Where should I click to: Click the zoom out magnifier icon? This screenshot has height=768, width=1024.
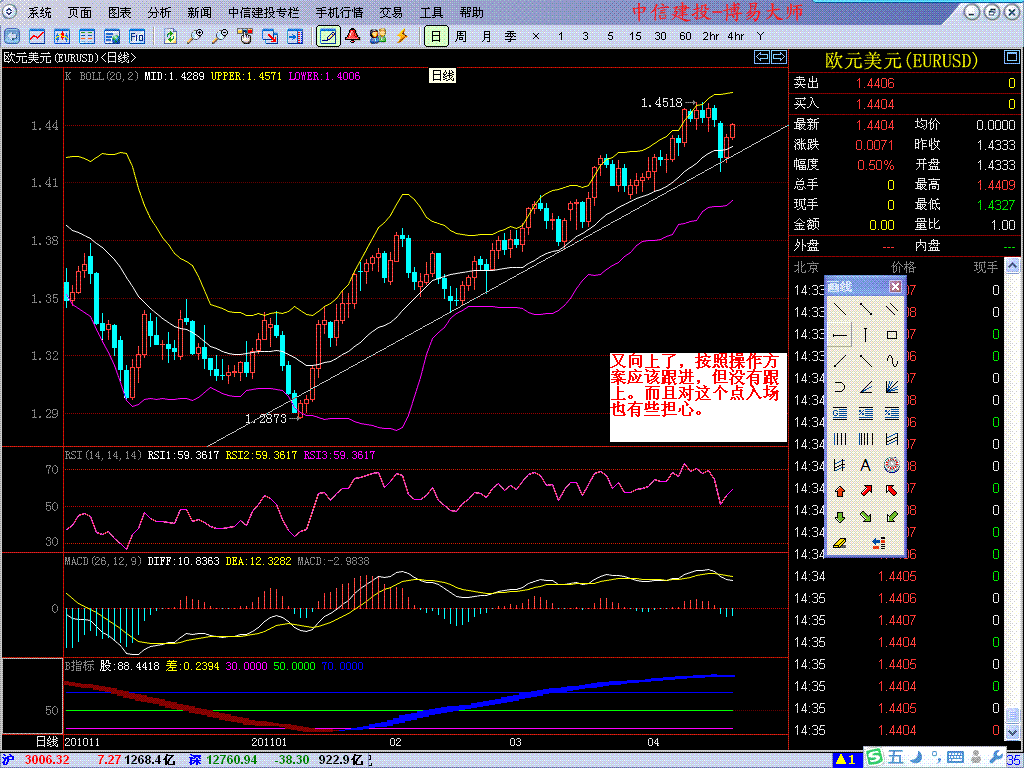coord(220,36)
